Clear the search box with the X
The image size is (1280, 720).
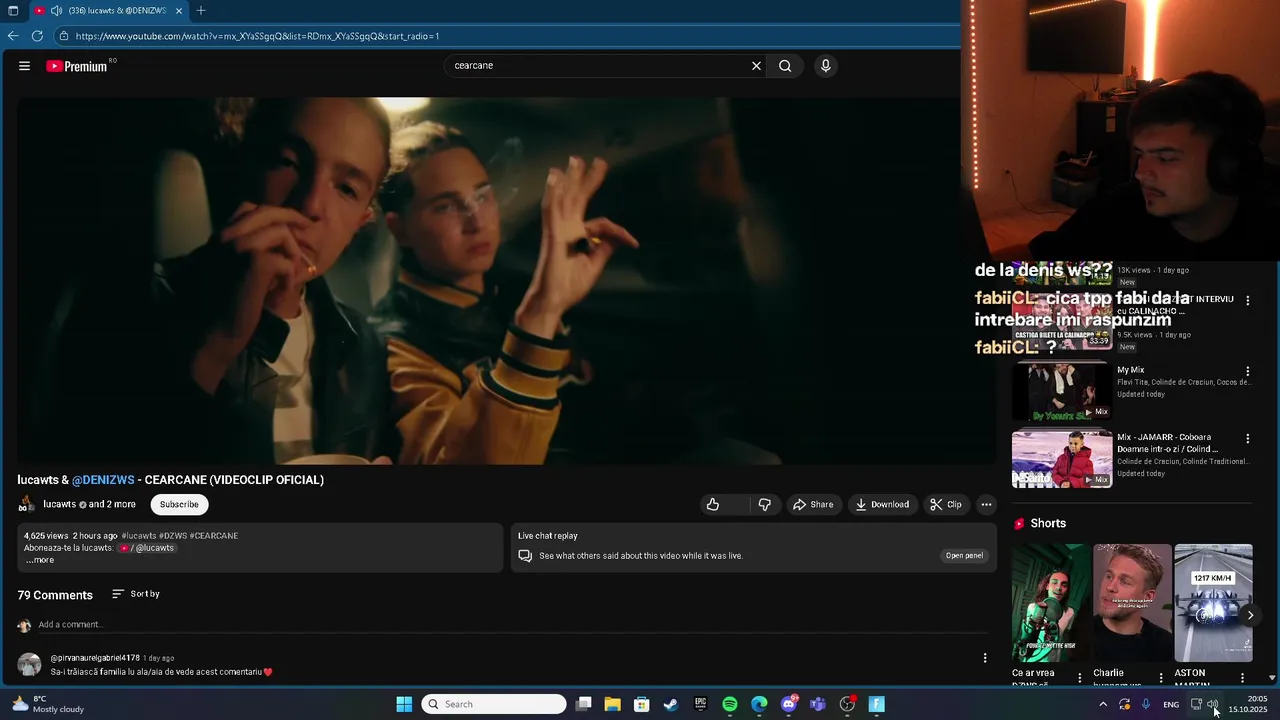[x=756, y=66]
